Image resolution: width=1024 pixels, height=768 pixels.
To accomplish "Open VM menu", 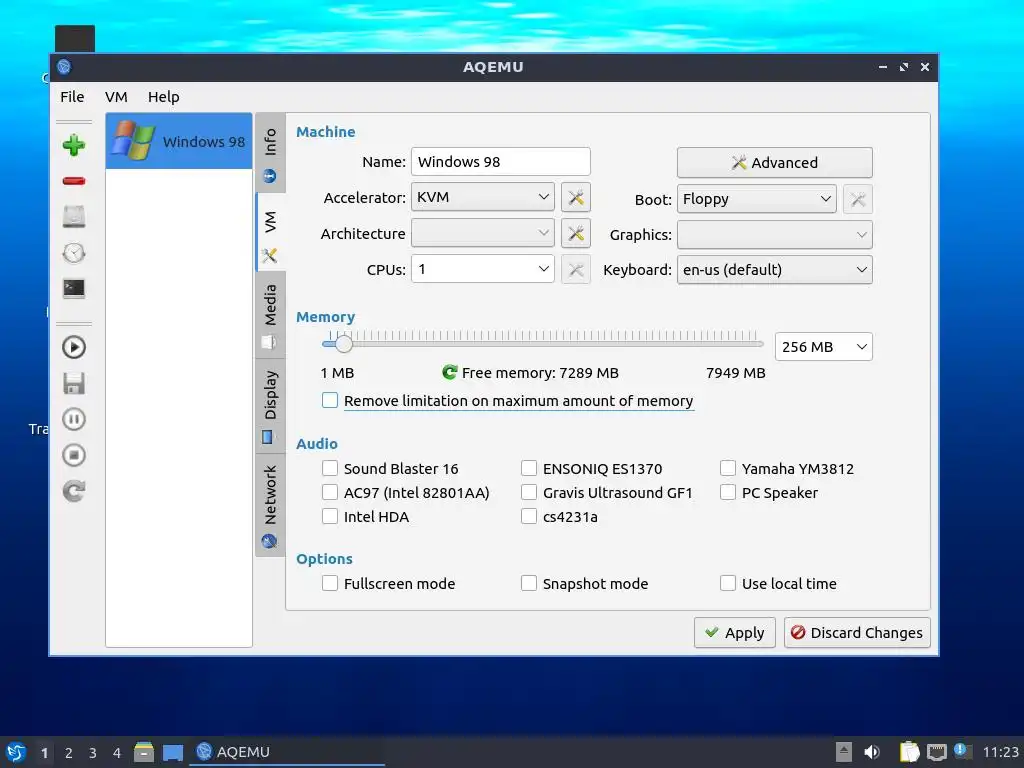I will pyautogui.click(x=116, y=97).
